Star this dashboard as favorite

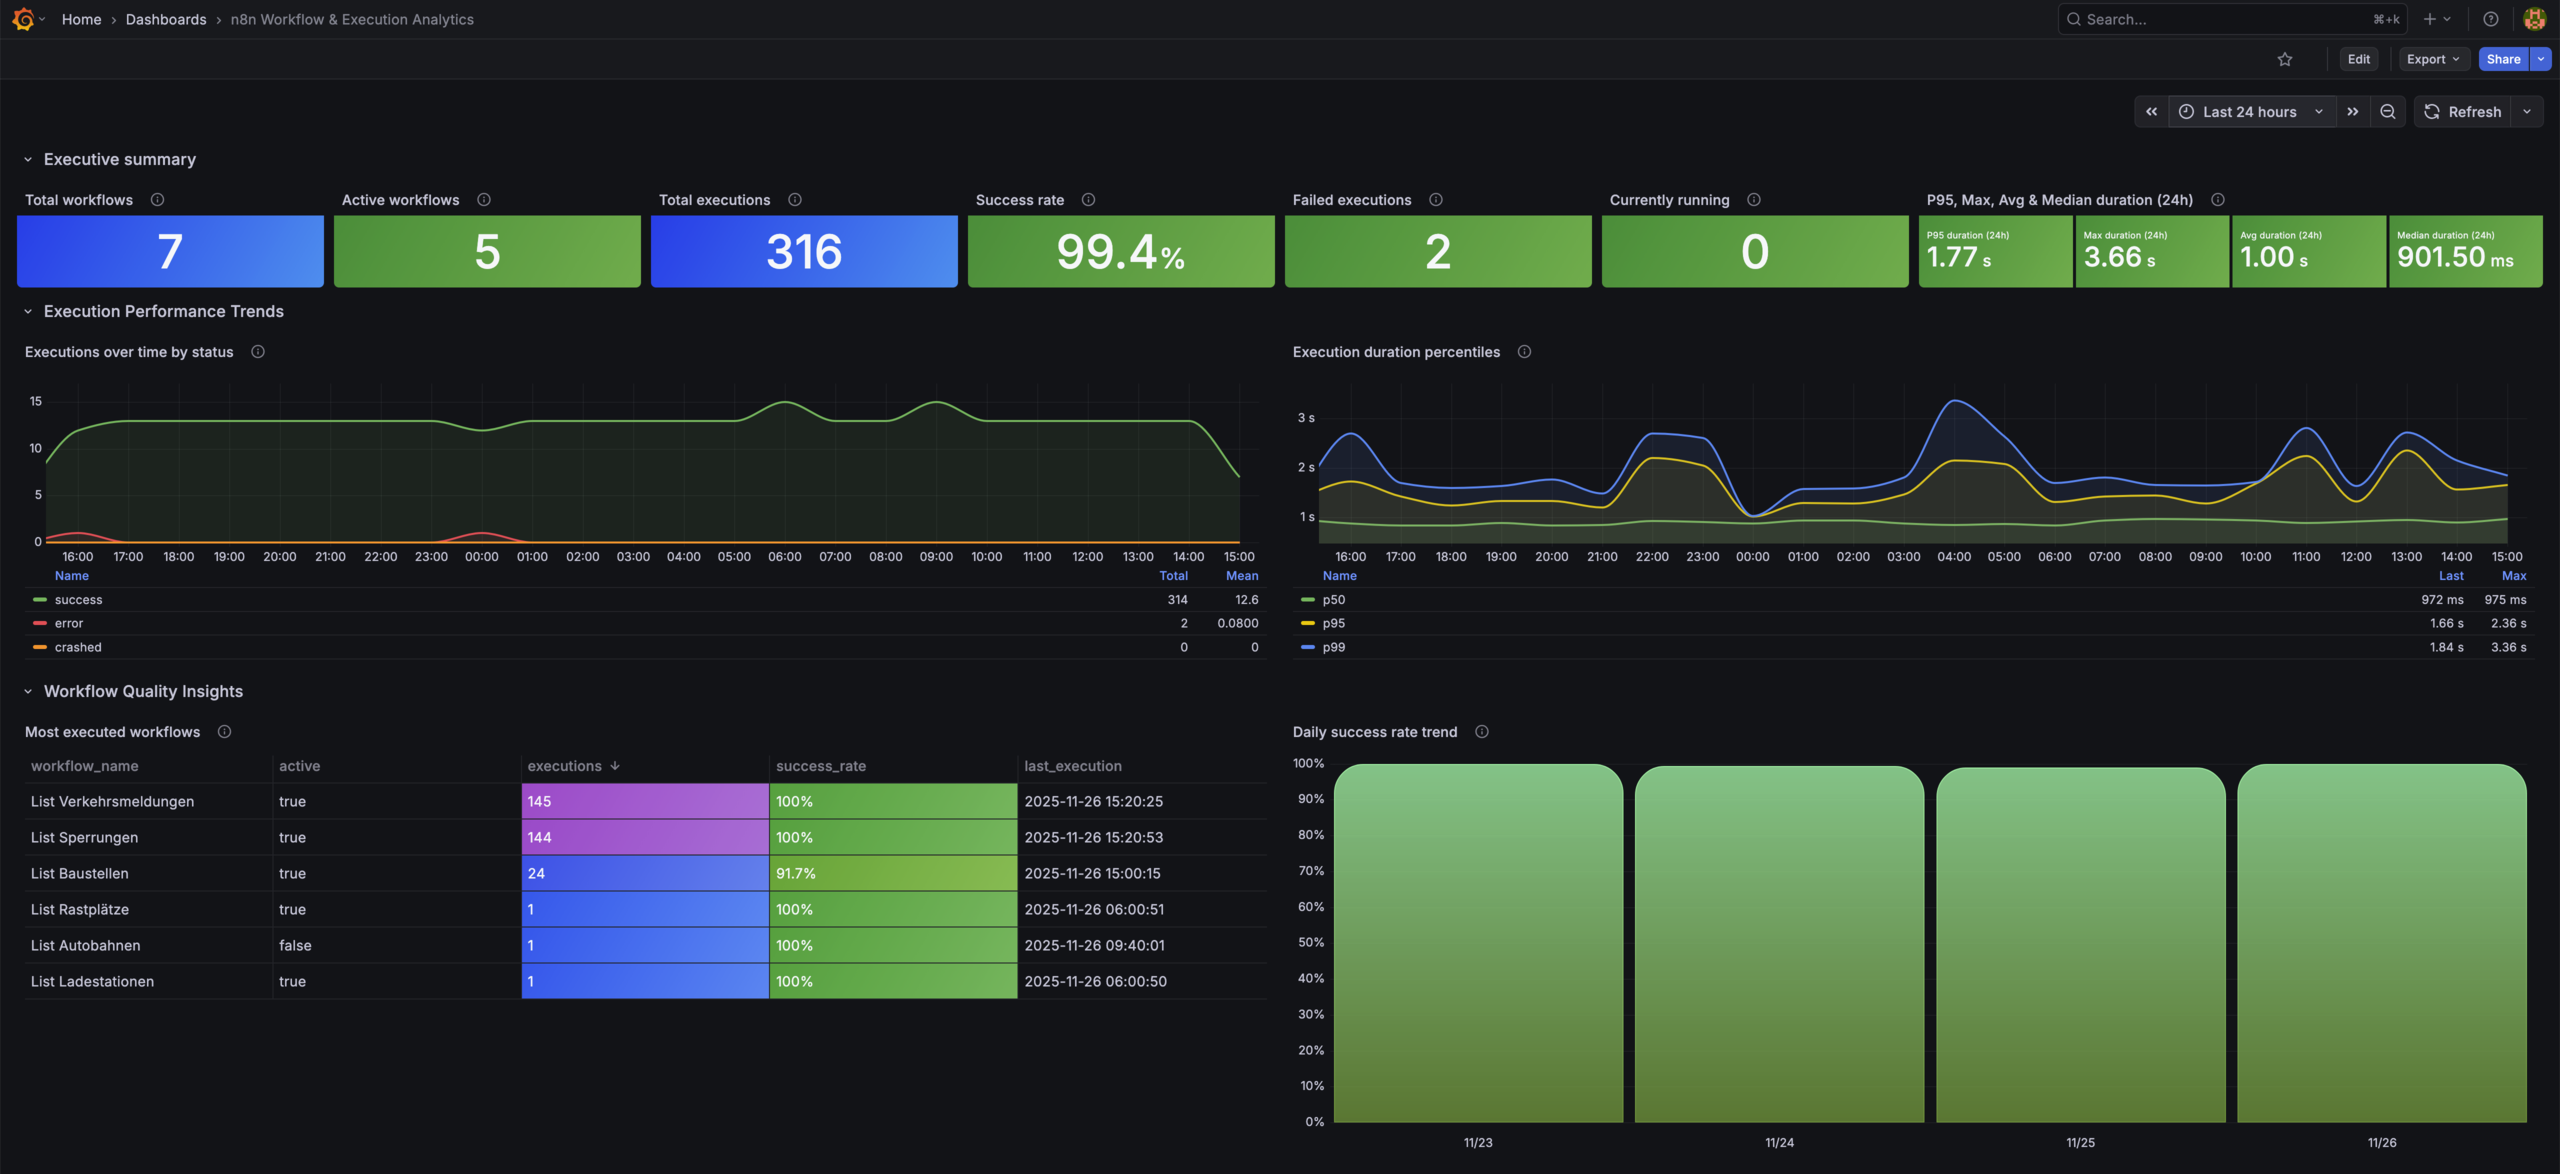click(2285, 59)
